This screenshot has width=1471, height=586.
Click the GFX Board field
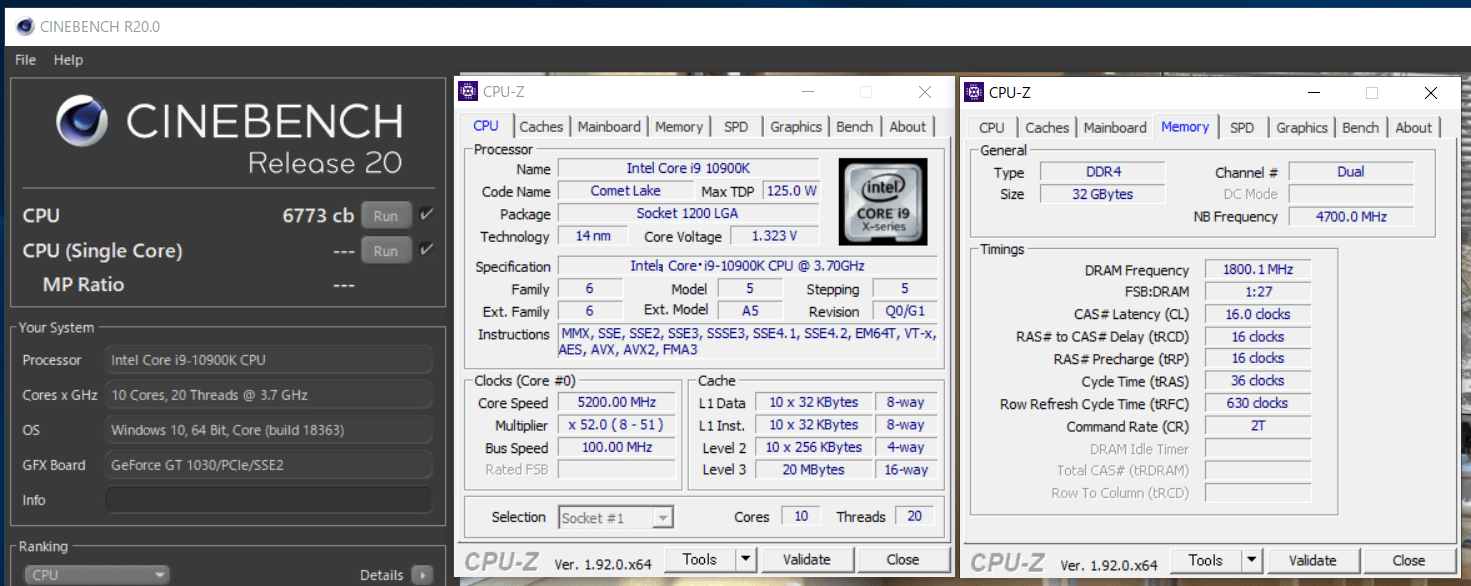pyautogui.click(x=269, y=465)
